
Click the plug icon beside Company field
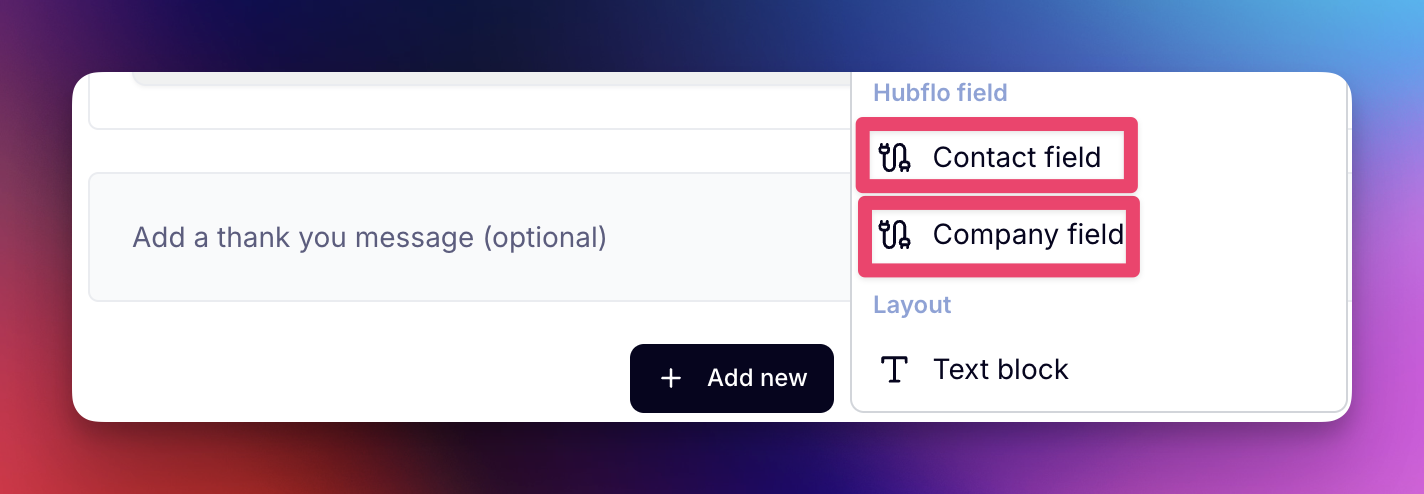[x=894, y=234]
